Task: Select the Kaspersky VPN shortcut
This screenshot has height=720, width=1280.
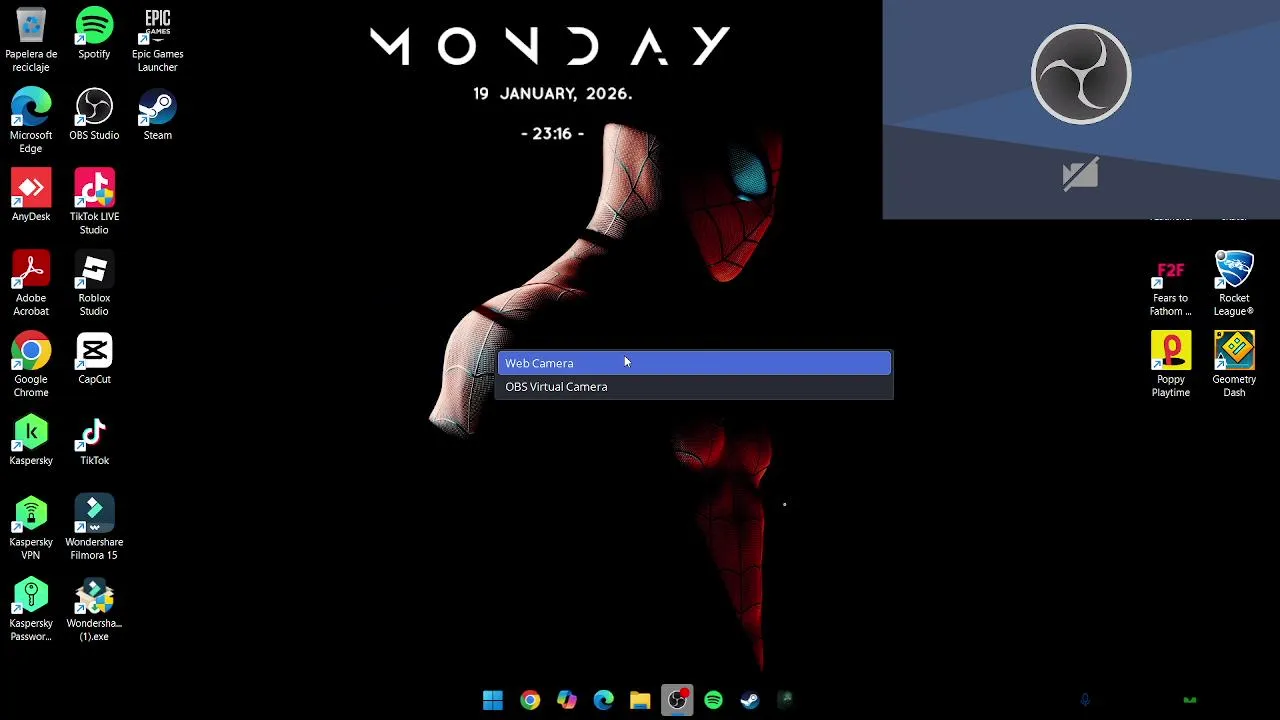Action: (x=31, y=528)
